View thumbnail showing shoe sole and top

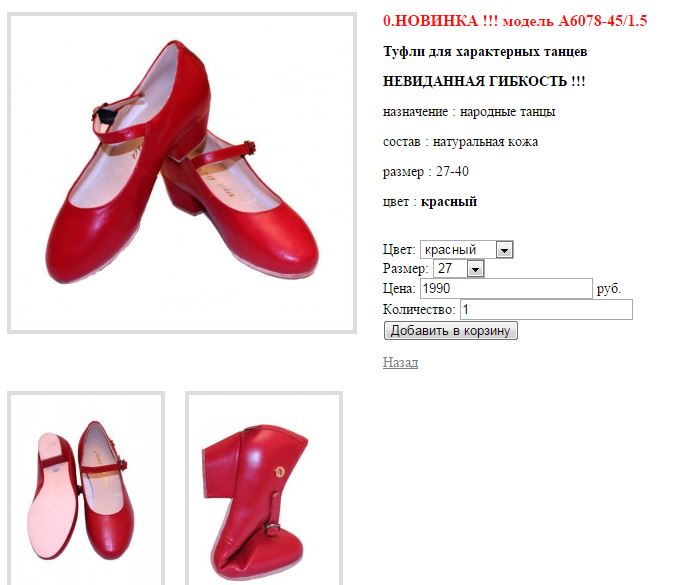click(86, 488)
